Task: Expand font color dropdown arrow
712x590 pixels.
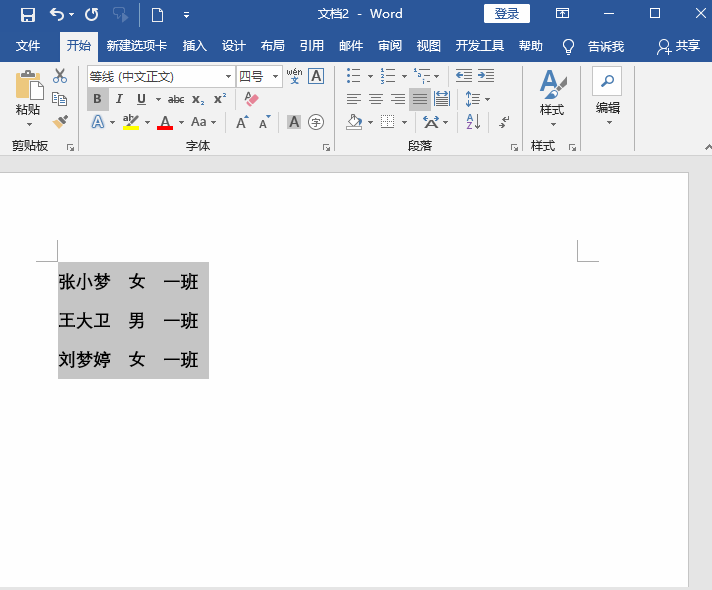Action: (x=181, y=122)
